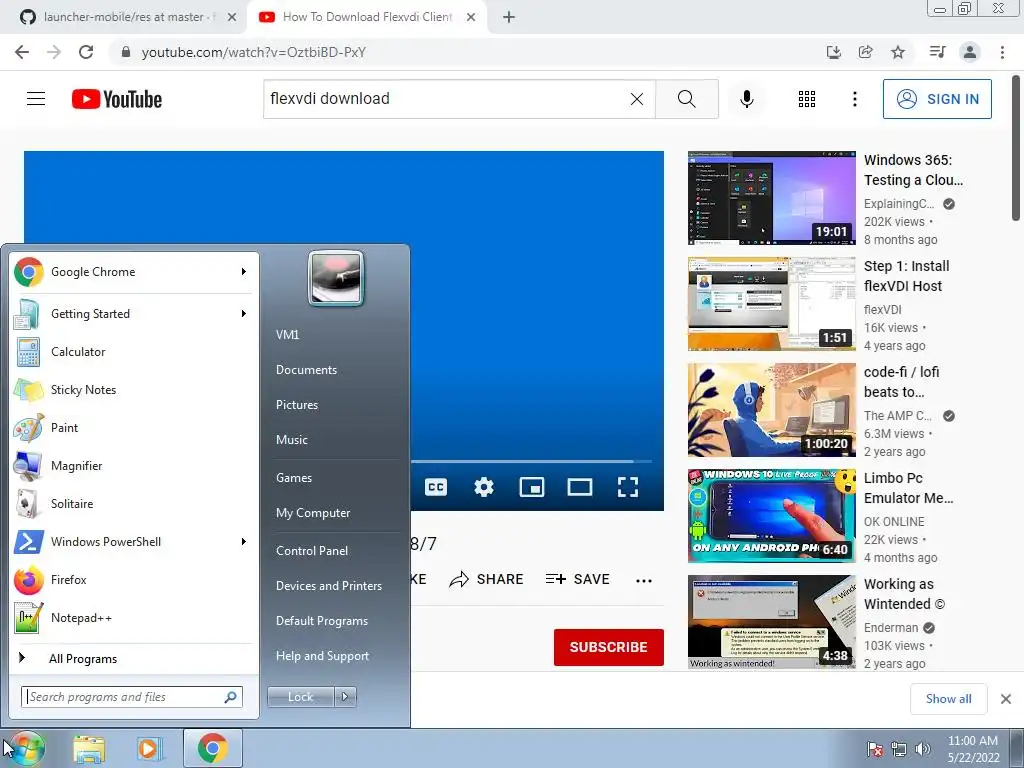1024x768 pixels.
Task: Clear the search box with the X
Action: click(637, 99)
